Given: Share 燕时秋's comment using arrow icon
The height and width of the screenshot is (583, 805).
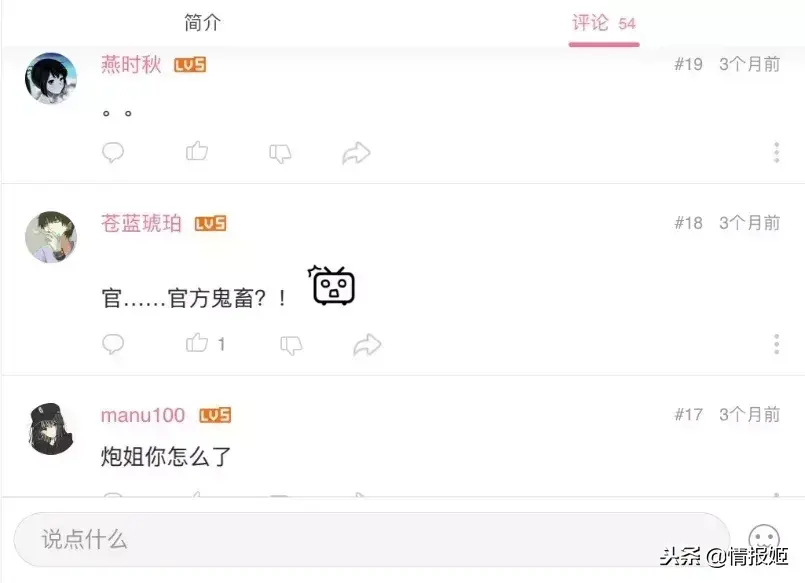Looking at the screenshot, I should coord(356,153).
